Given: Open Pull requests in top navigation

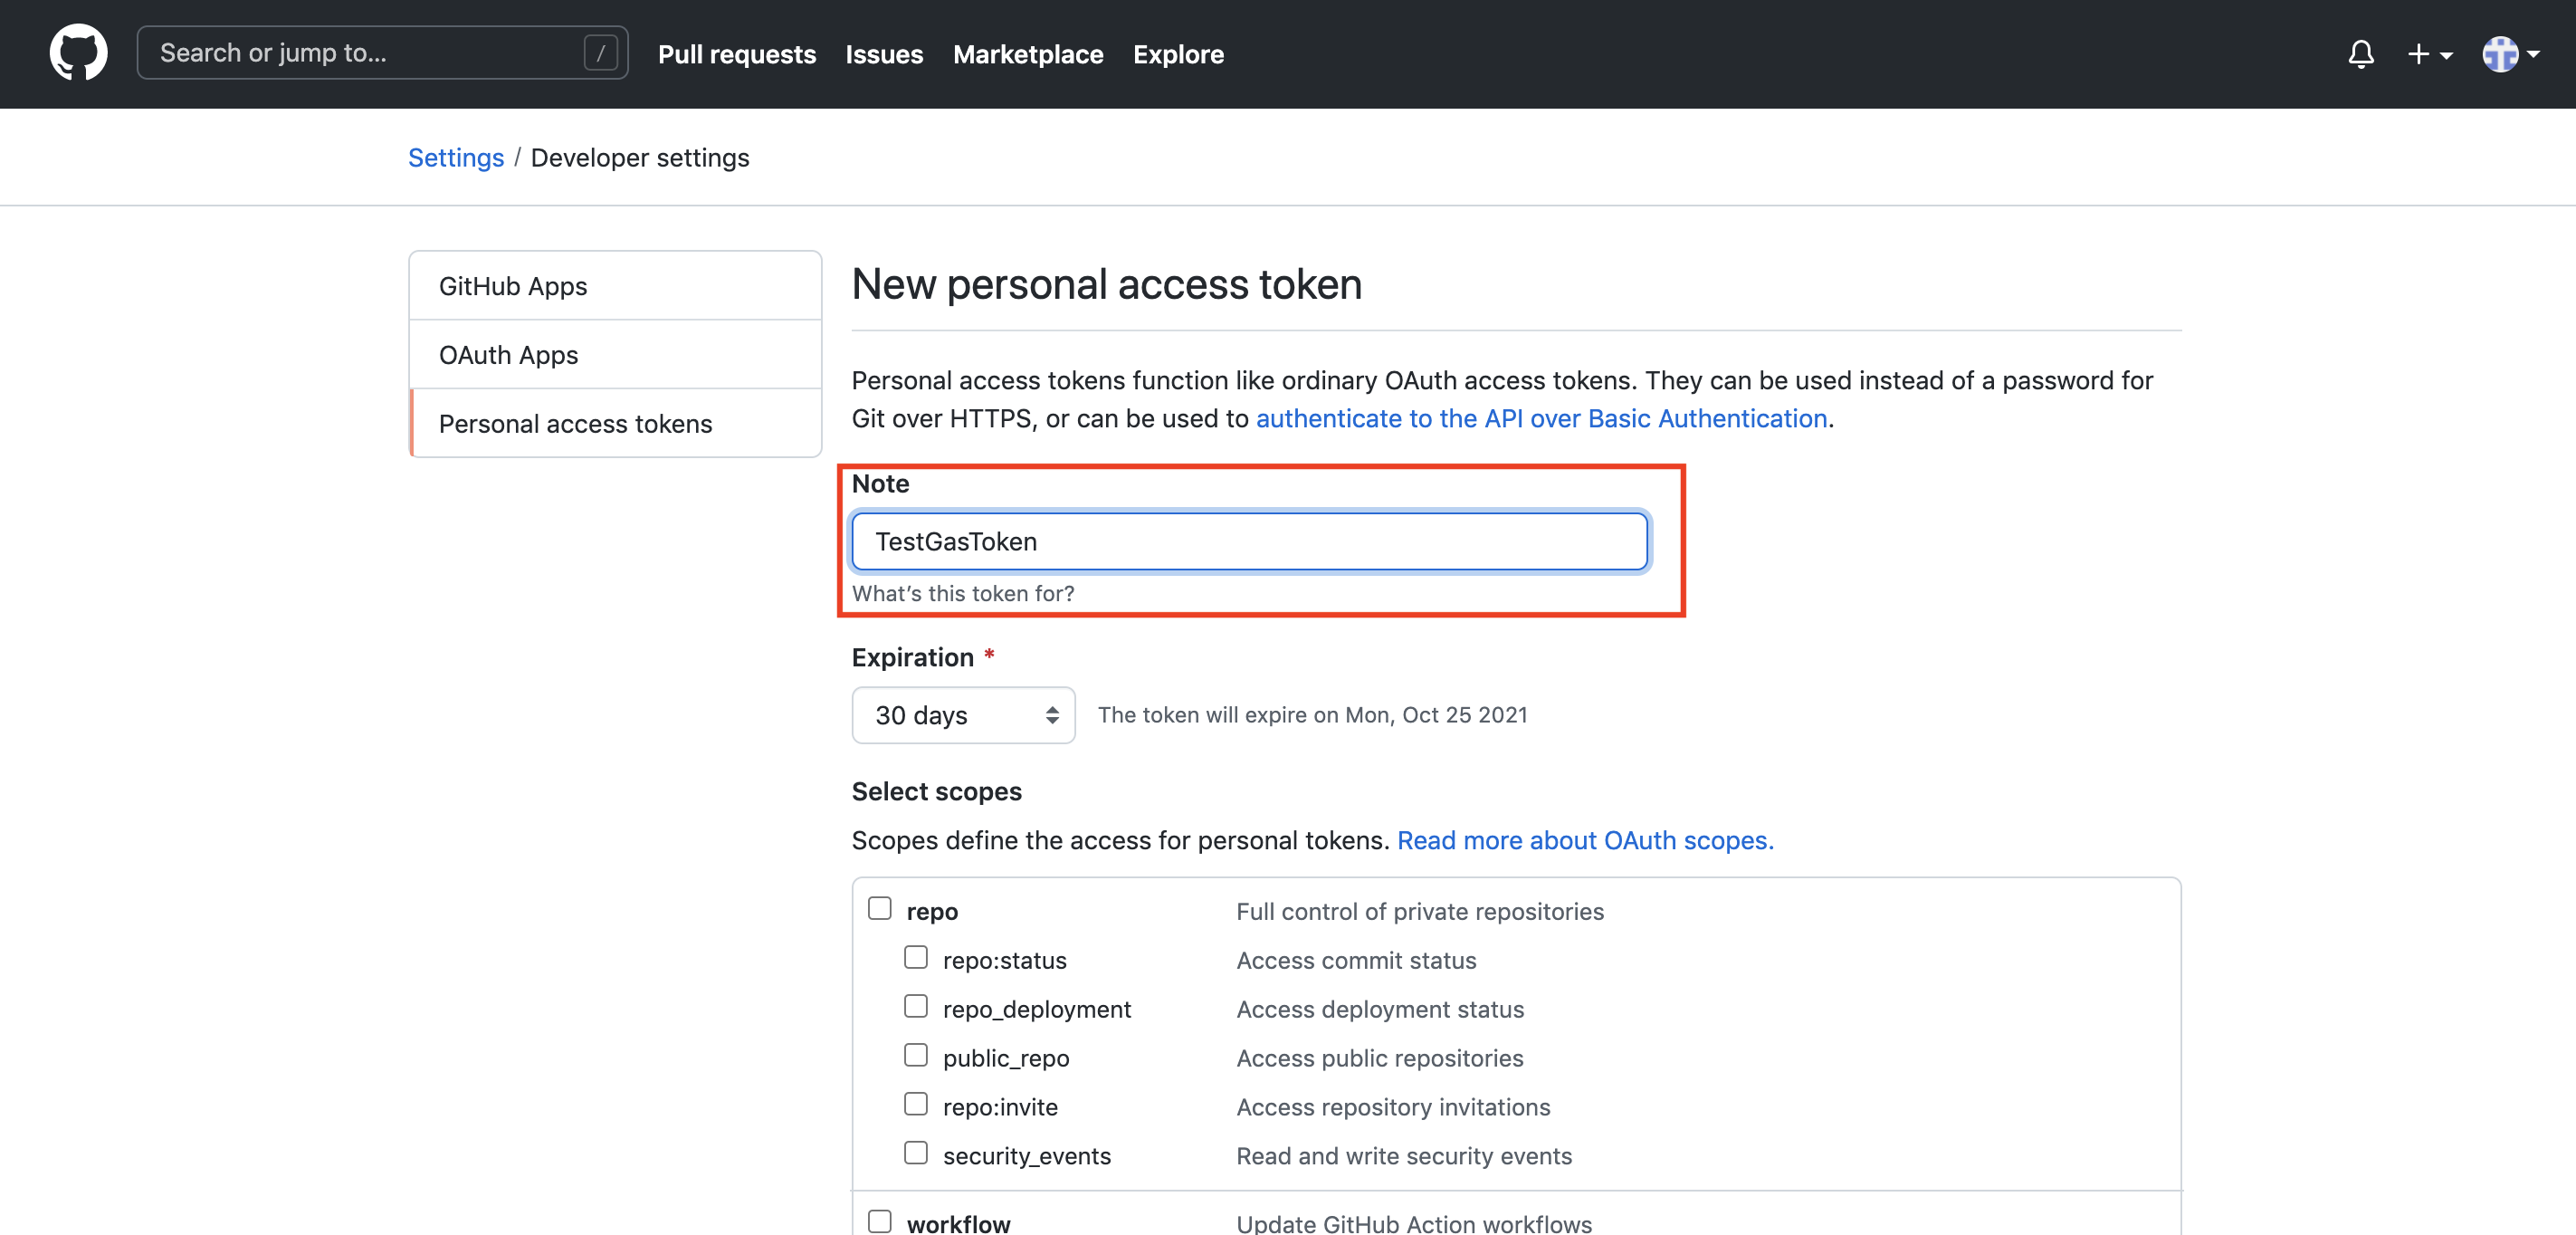Looking at the screenshot, I should click(736, 54).
